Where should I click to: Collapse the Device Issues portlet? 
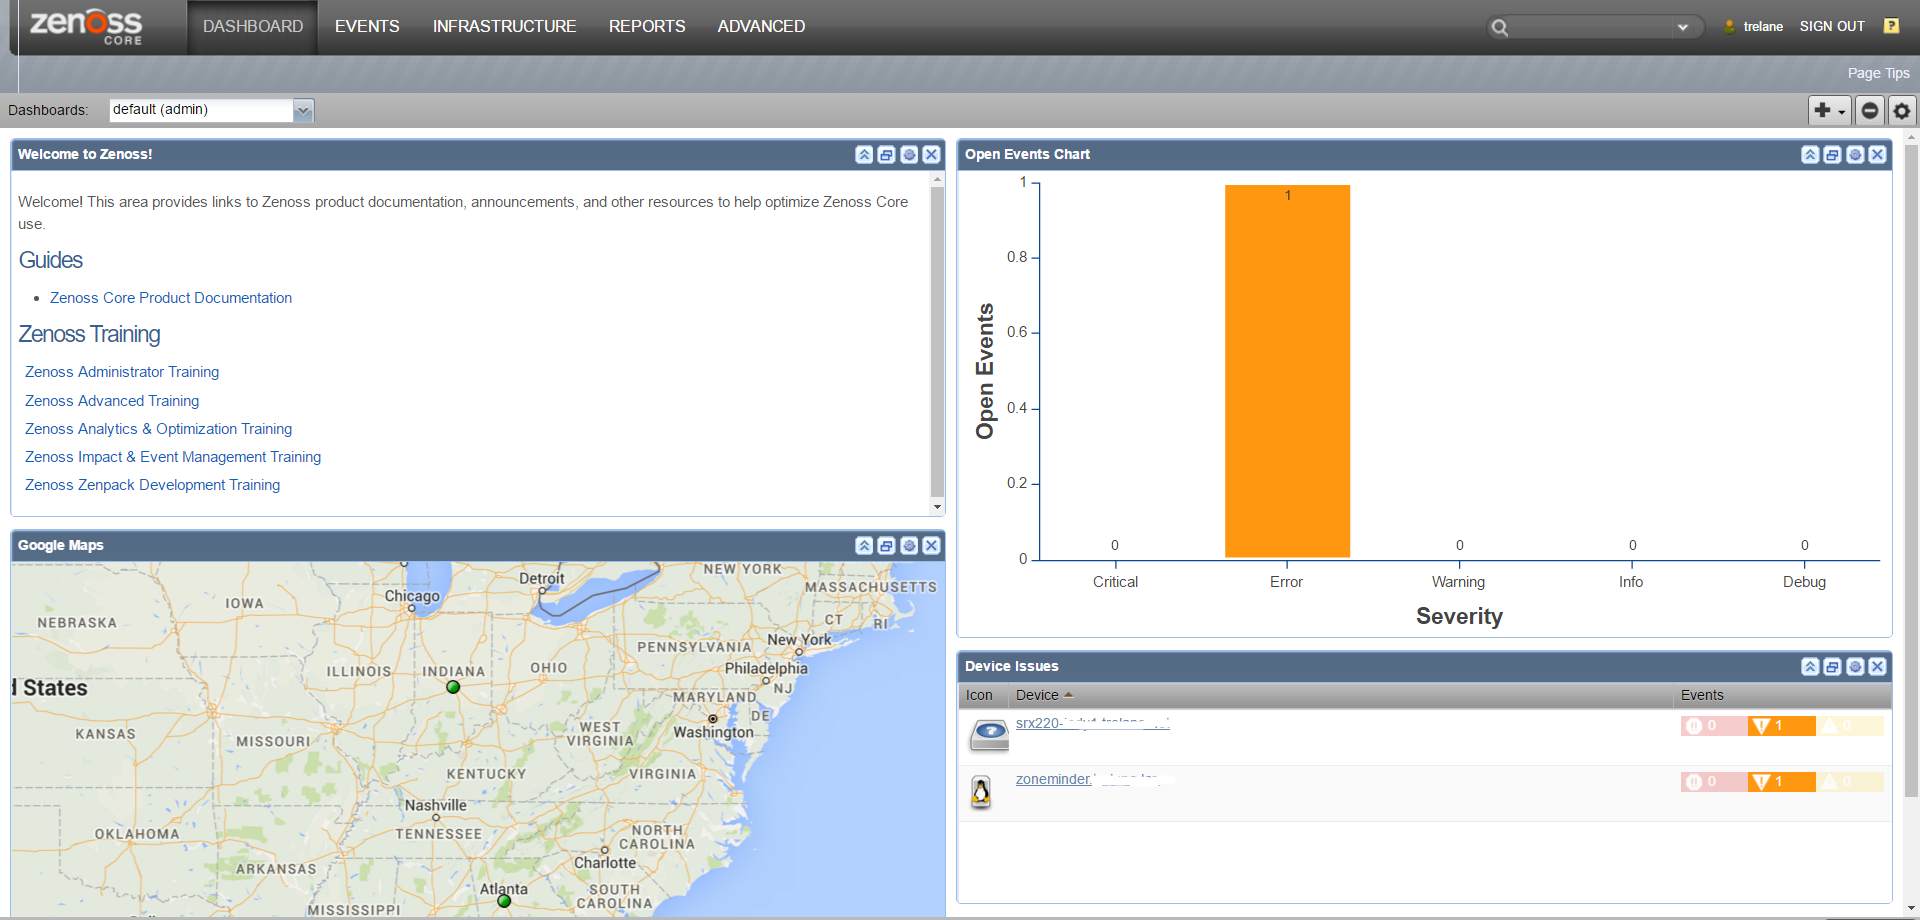click(x=1810, y=666)
